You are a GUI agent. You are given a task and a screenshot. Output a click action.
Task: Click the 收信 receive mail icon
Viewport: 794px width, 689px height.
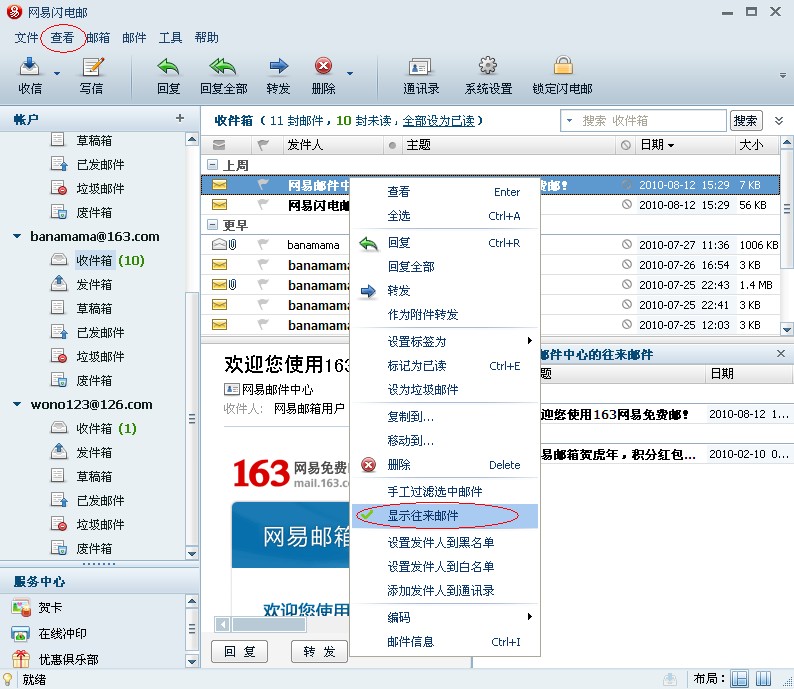[x=29, y=67]
